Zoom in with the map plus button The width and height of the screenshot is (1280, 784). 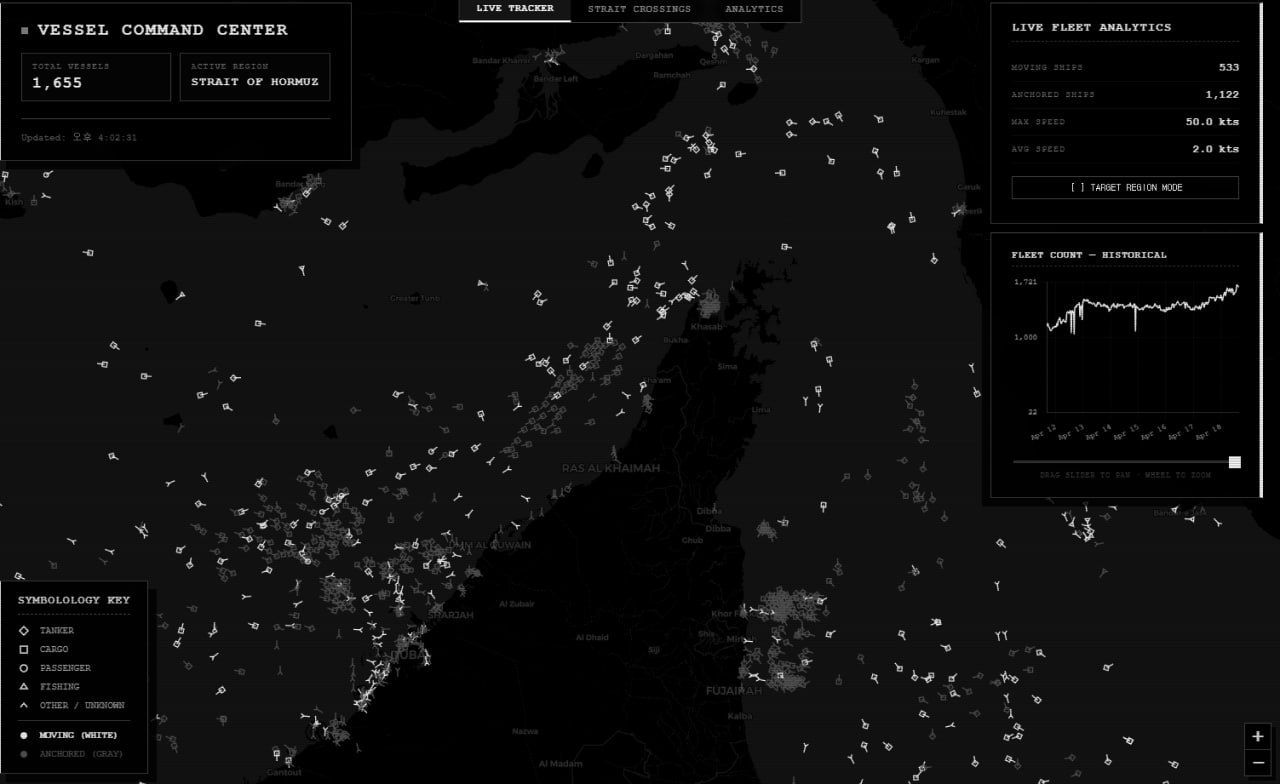point(1257,737)
